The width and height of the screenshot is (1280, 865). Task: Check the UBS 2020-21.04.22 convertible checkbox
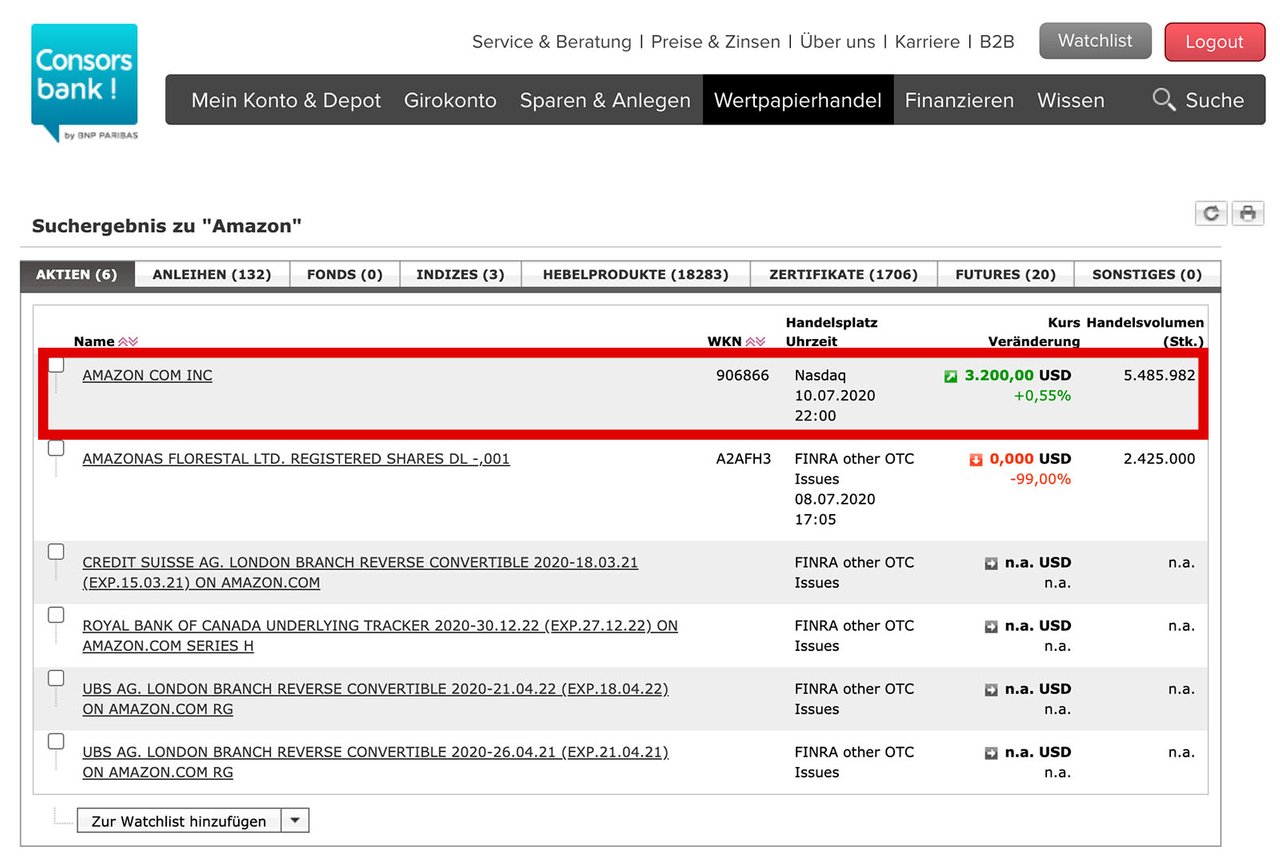pos(56,678)
